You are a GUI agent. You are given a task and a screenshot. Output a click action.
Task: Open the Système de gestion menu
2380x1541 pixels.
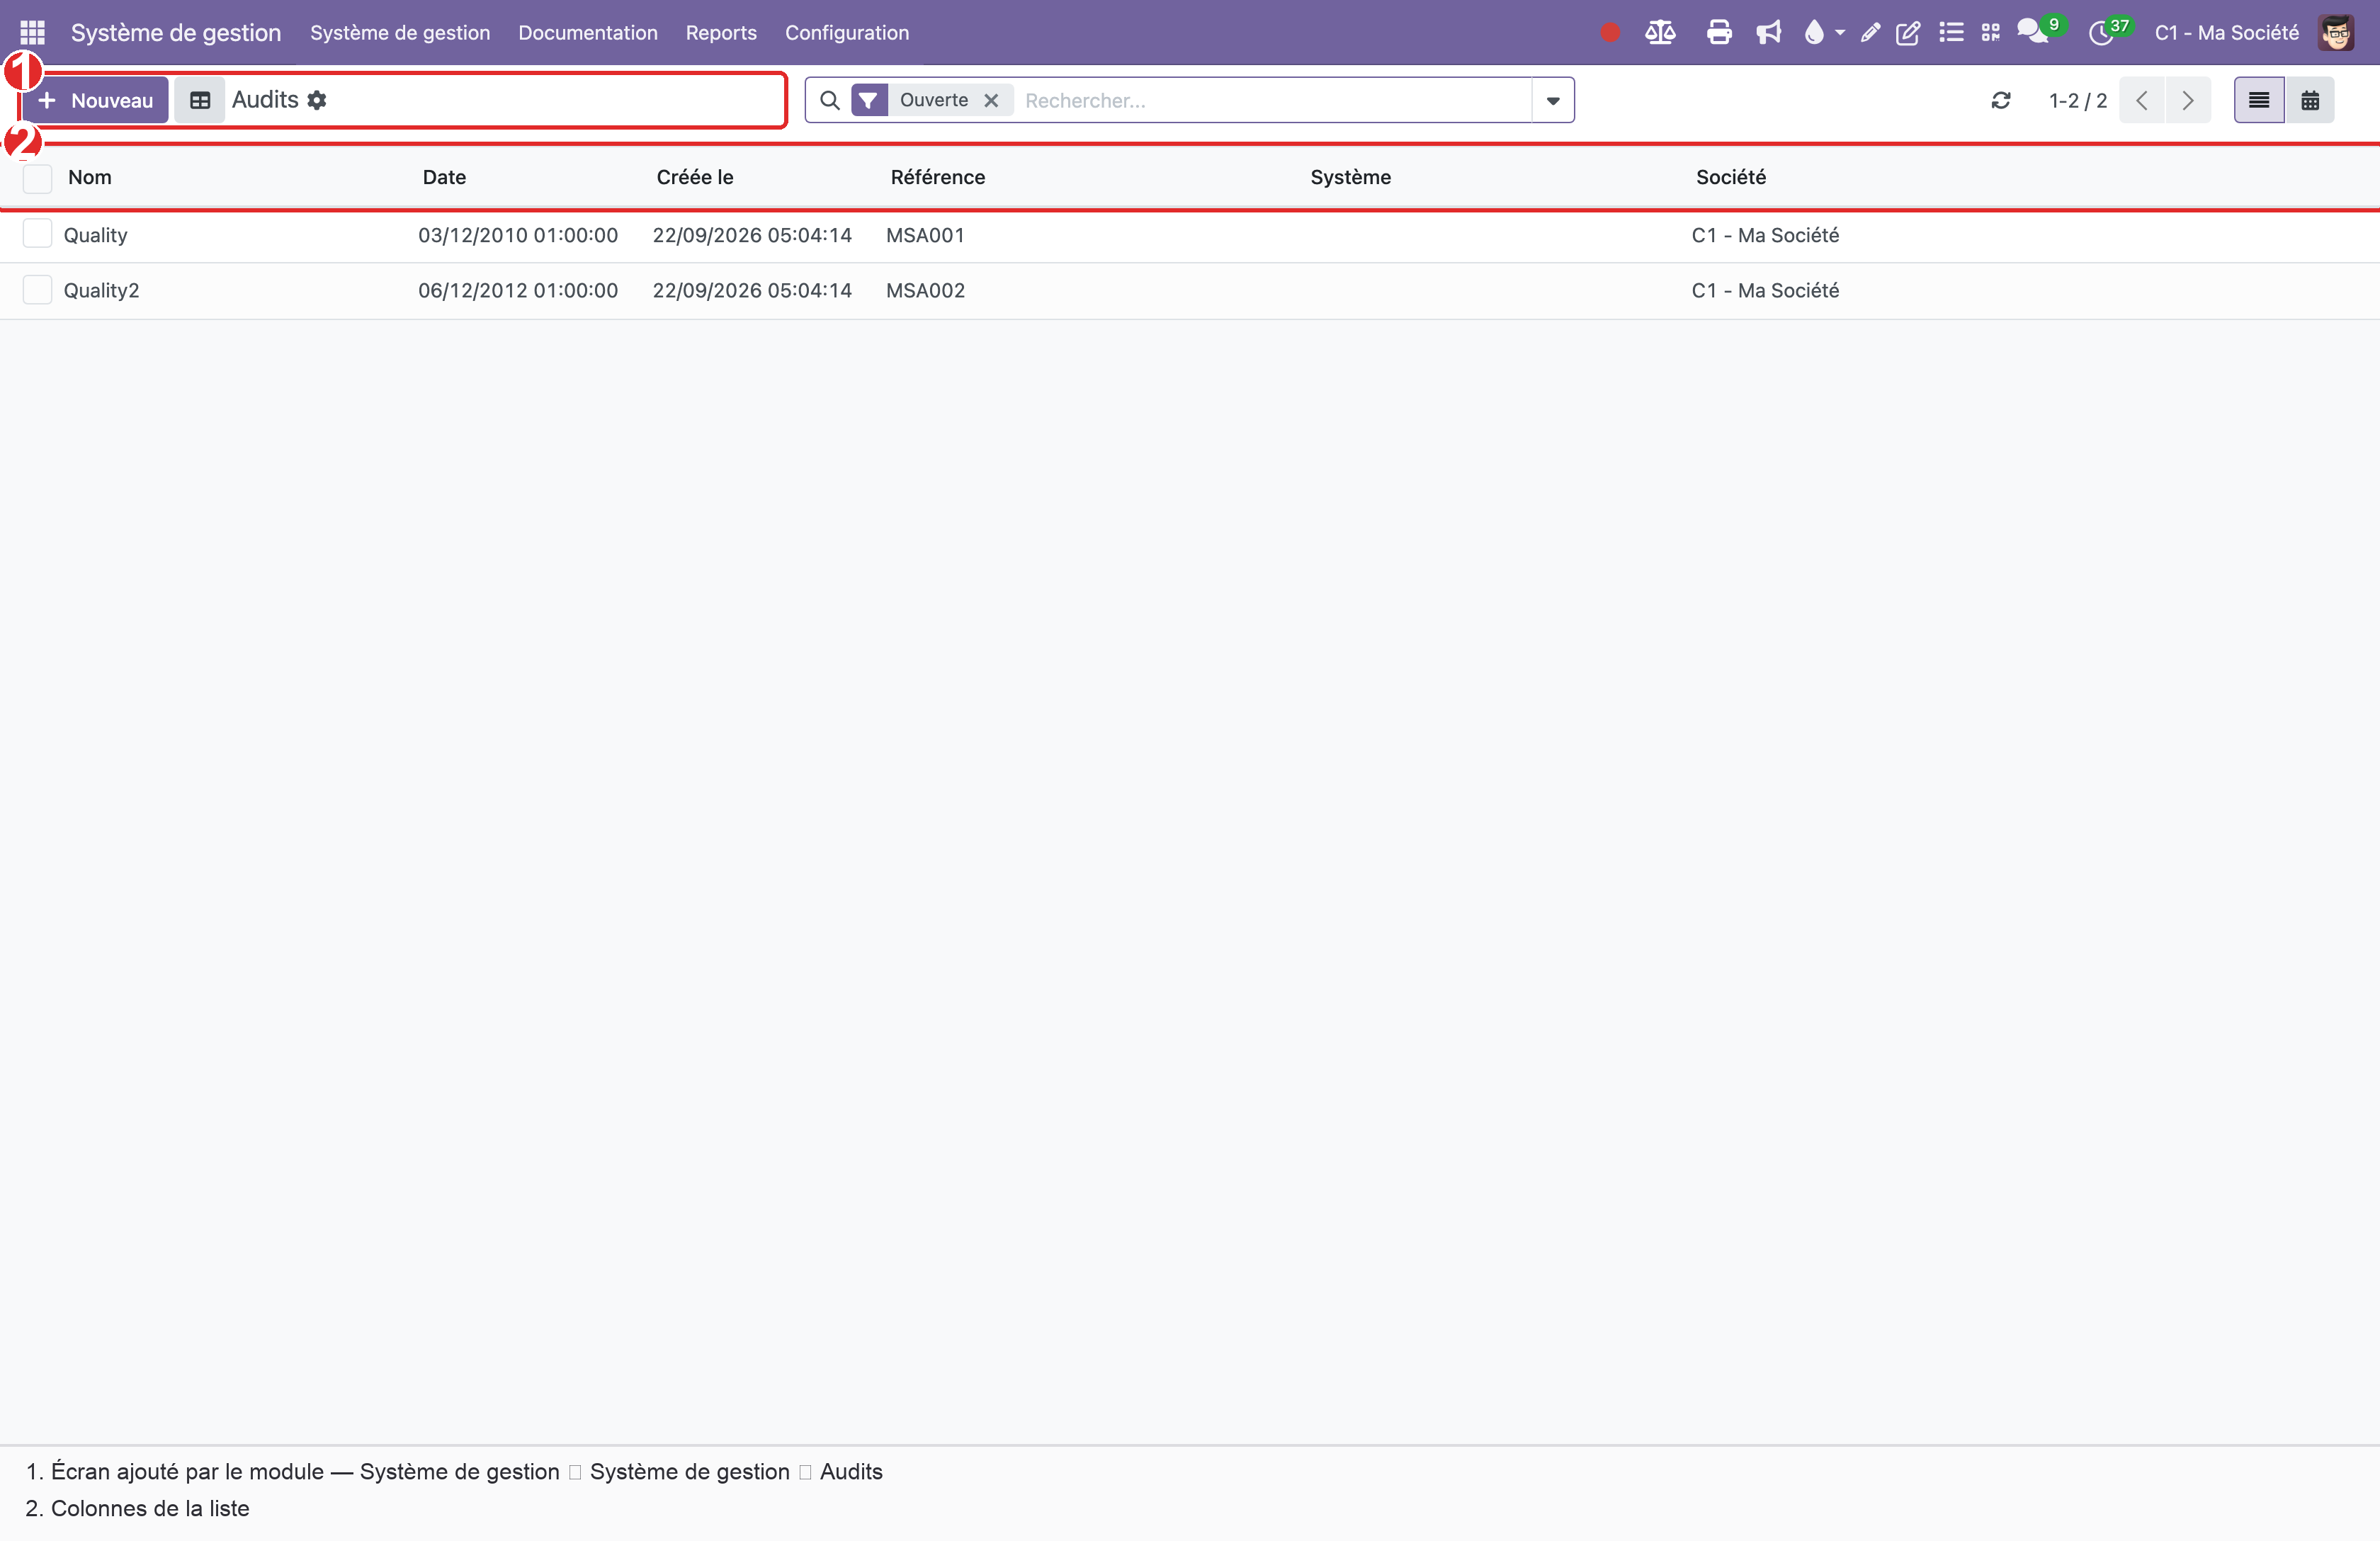coord(400,33)
